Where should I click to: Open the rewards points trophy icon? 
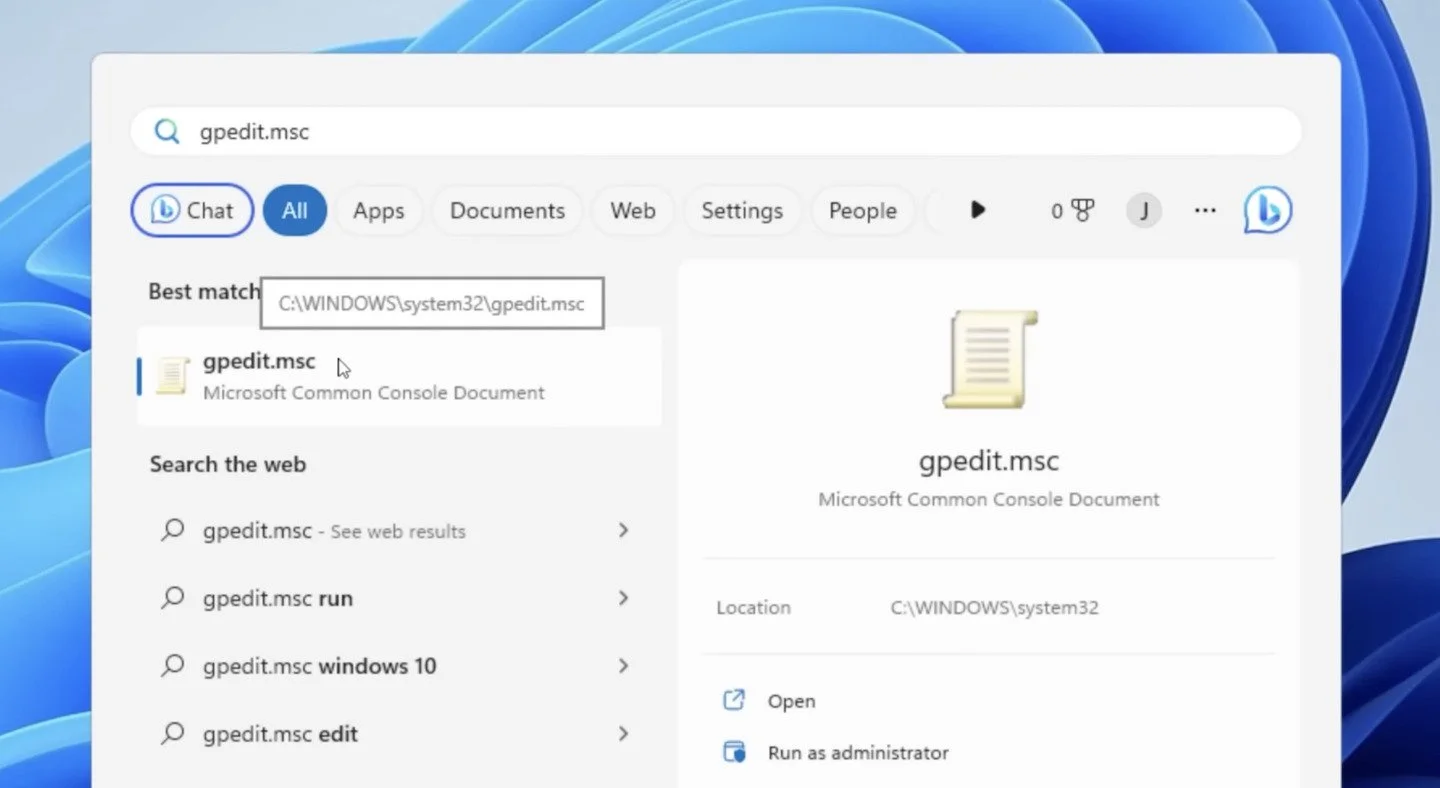pos(1073,211)
